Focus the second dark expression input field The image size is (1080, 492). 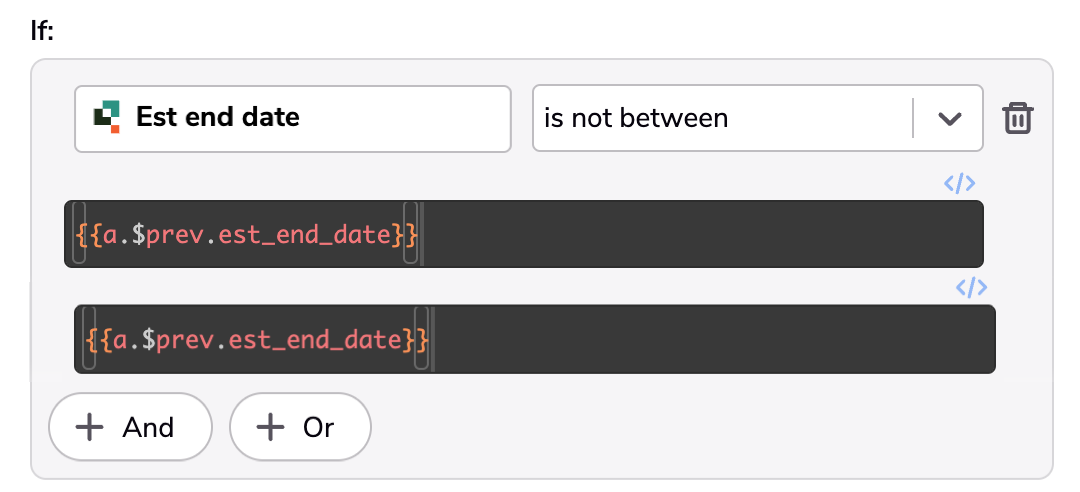point(534,339)
